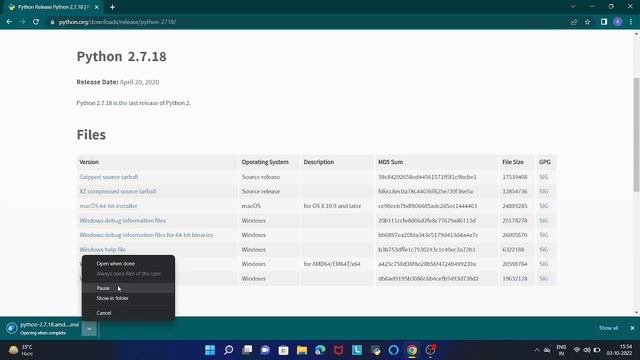Open SIG link for macOS installer row
The width and height of the screenshot is (640, 360).
pyautogui.click(x=543, y=206)
